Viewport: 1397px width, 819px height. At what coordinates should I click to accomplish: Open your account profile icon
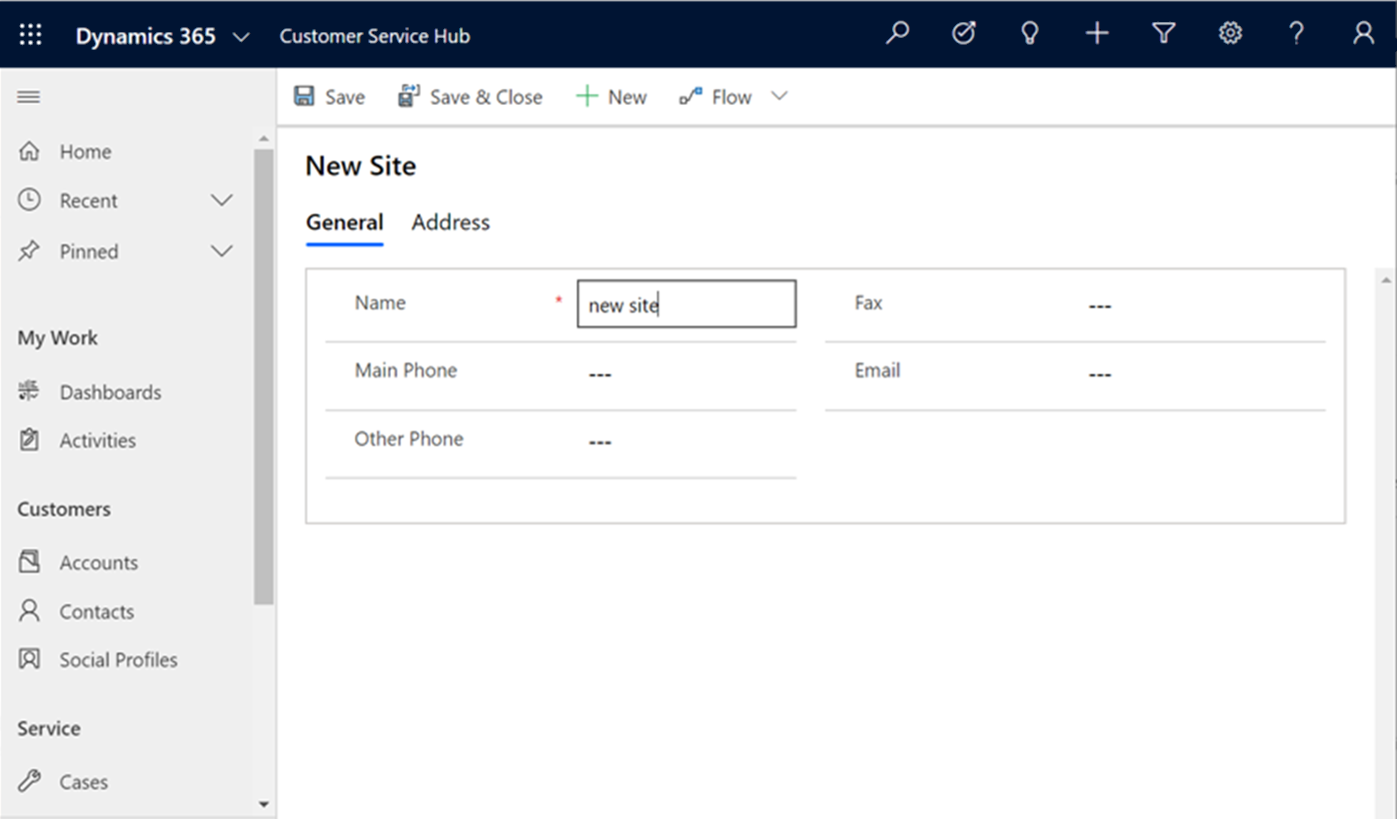pos(1362,33)
